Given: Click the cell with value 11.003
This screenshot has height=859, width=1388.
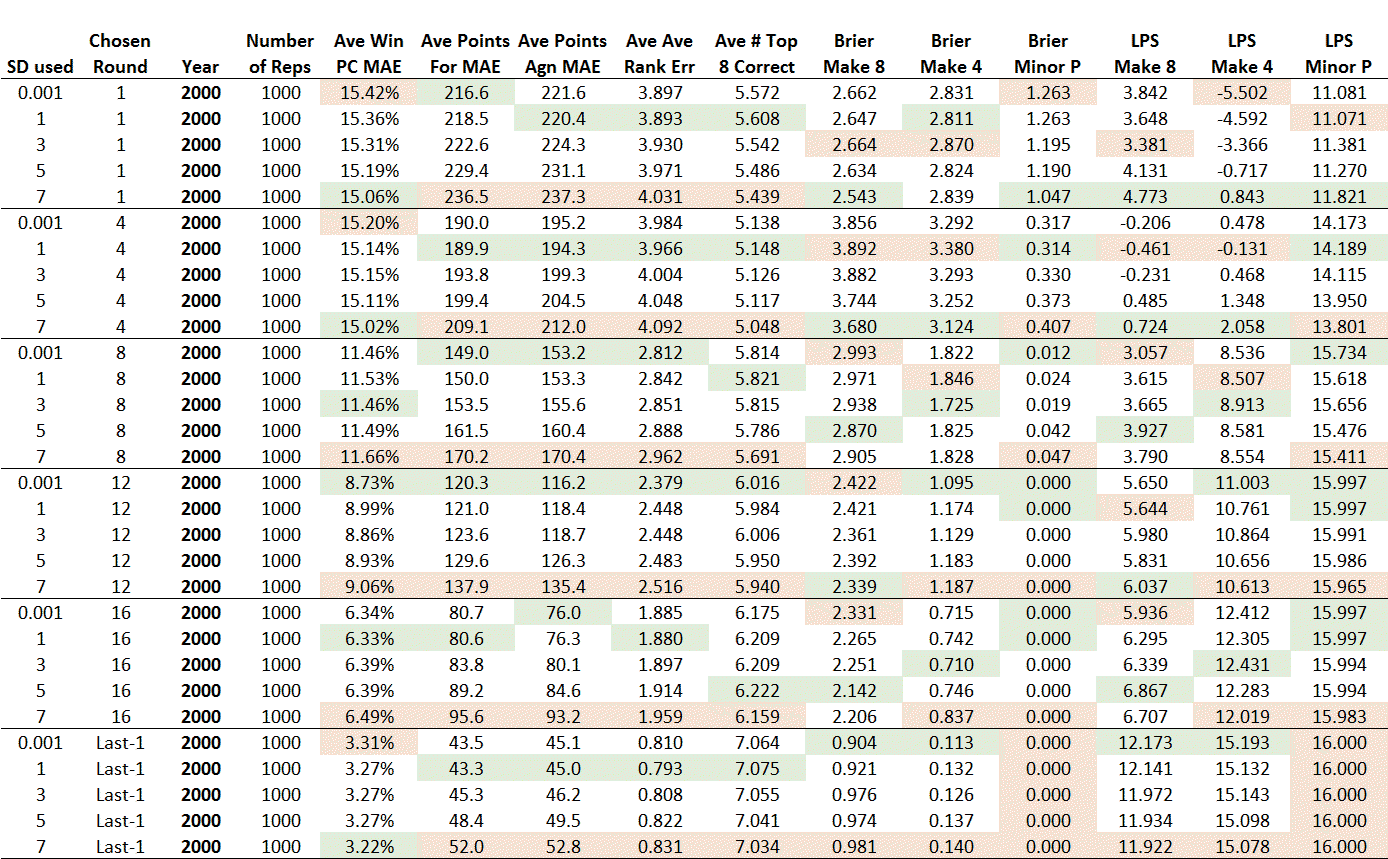Looking at the screenshot, I should tap(1242, 483).
